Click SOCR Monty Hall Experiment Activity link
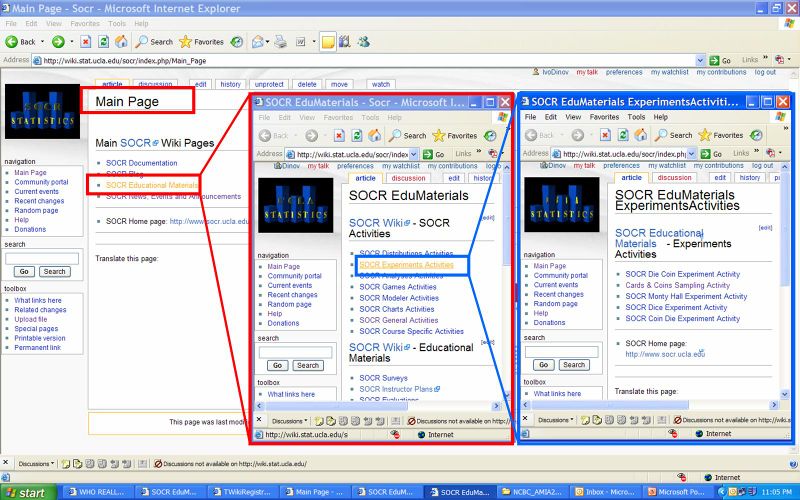 pos(686,296)
